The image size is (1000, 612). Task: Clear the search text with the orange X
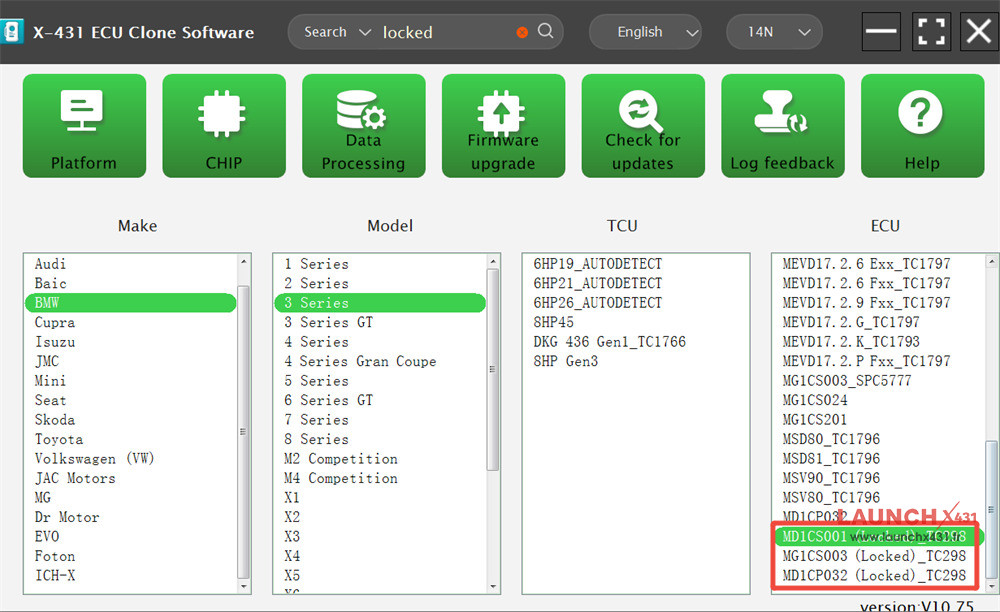(522, 32)
